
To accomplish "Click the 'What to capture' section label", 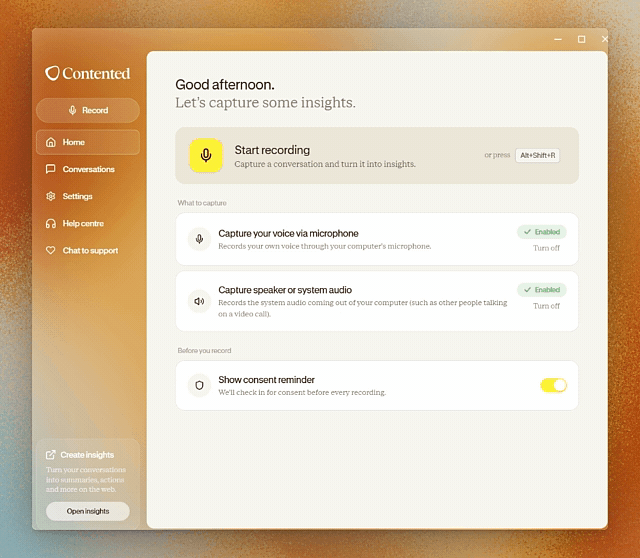I will (x=202, y=203).
